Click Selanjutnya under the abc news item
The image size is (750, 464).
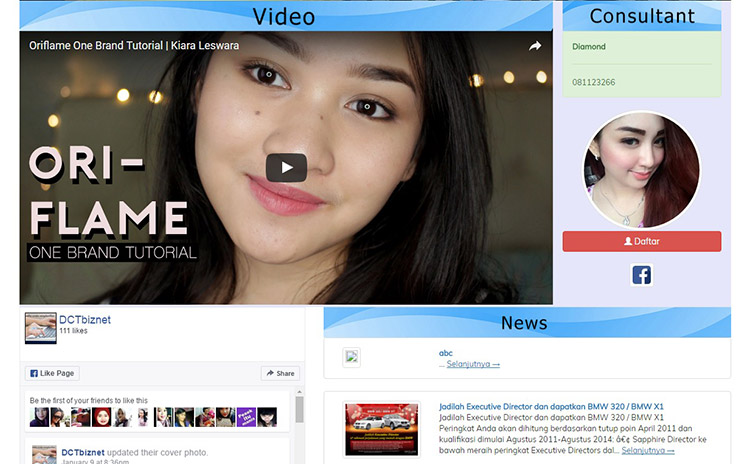pos(473,364)
